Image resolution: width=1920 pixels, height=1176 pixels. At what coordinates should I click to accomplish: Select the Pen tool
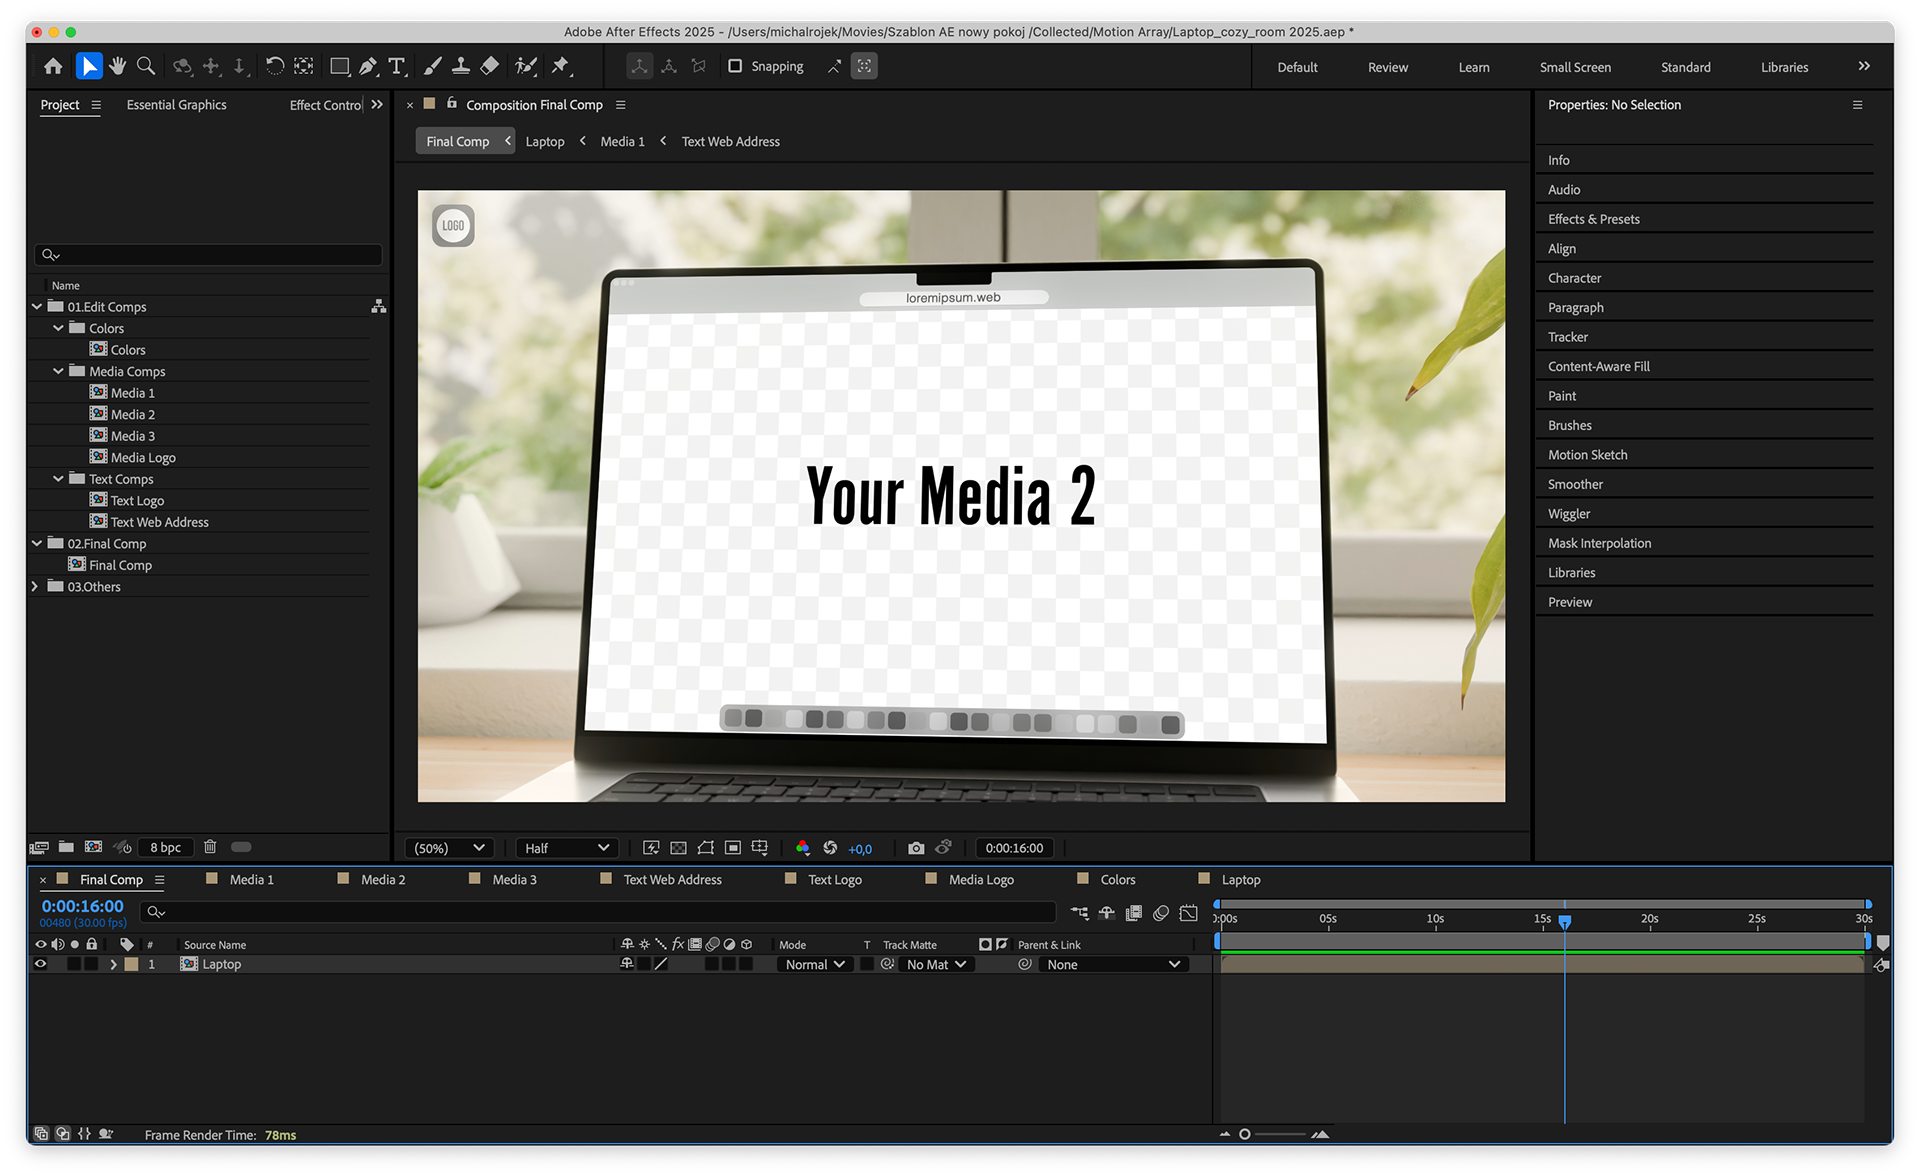368,66
